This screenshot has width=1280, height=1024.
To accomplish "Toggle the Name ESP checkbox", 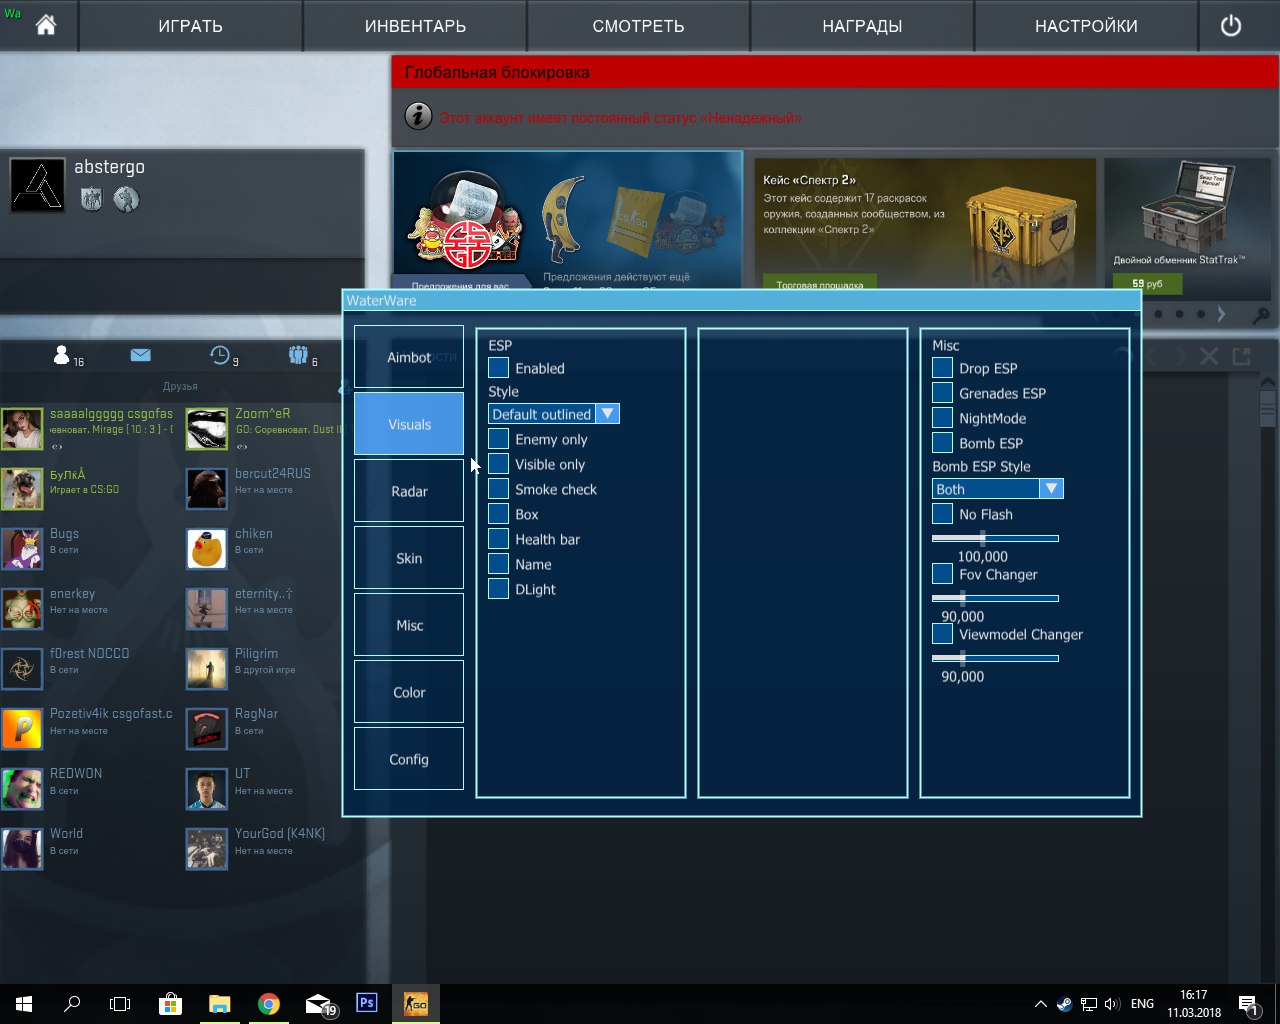I will click(x=498, y=564).
